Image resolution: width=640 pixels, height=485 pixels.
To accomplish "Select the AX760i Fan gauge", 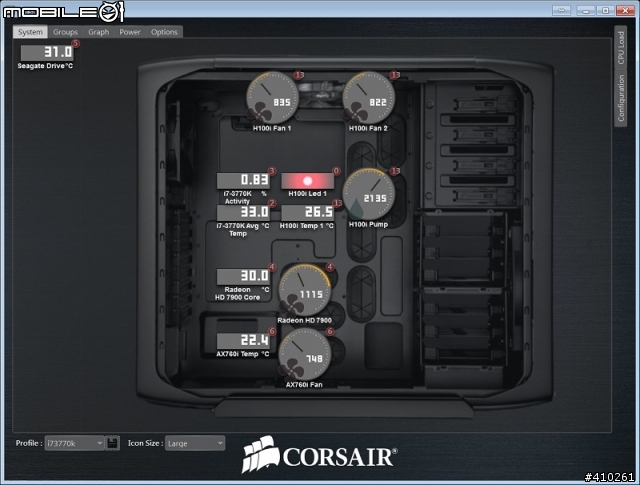I will 304,355.
